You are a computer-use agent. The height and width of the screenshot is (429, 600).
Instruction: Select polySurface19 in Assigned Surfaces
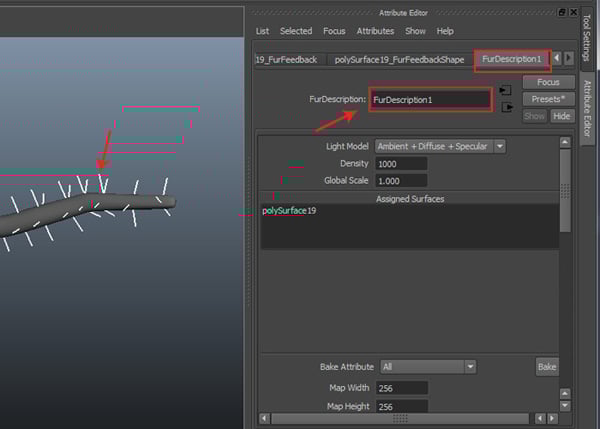[290, 211]
